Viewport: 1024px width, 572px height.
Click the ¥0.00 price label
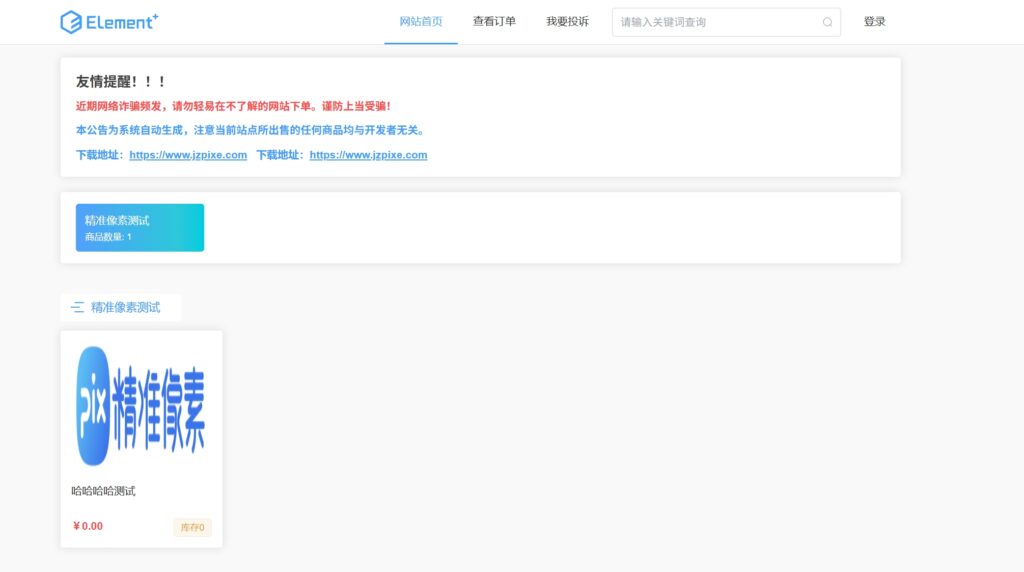tap(88, 526)
